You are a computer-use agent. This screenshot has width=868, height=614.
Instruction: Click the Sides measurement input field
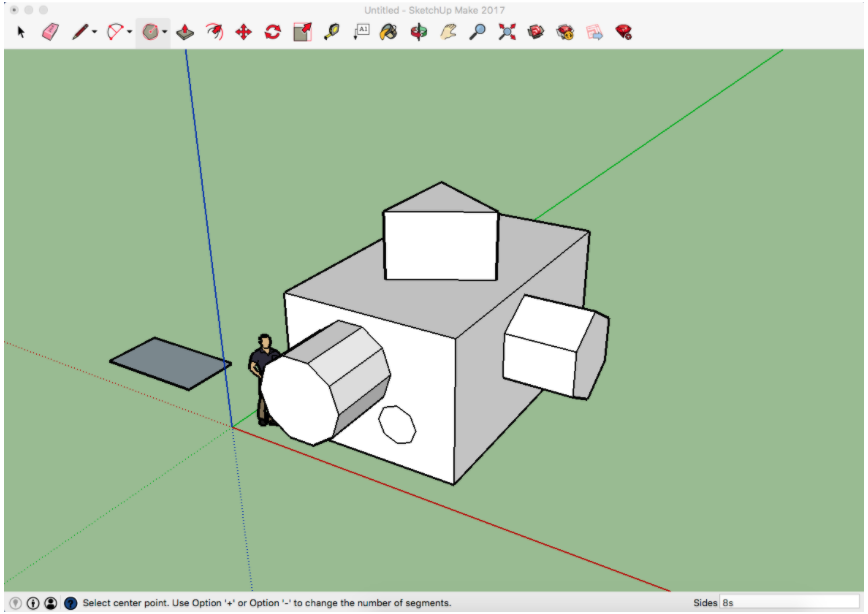pyautogui.click(x=789, y=602)
